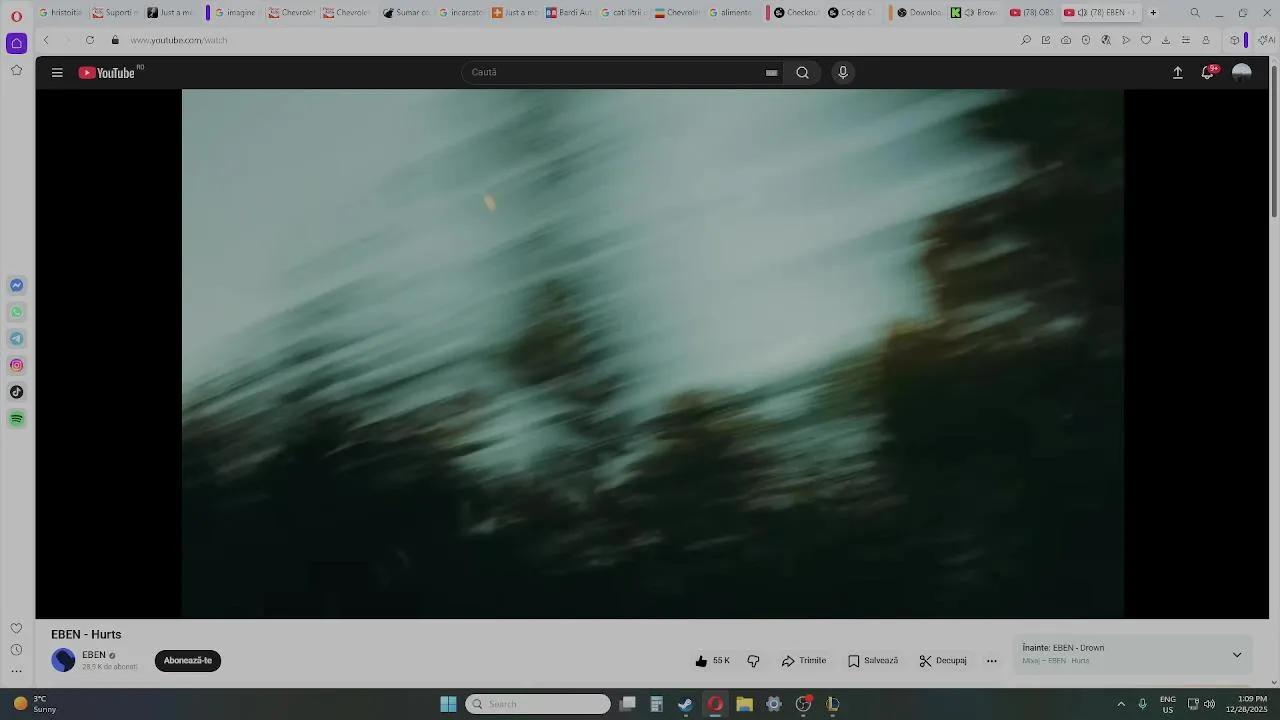Switch ENG US input language
The height and width of the screenshot is (720, 1280).
pos(1168,704)
